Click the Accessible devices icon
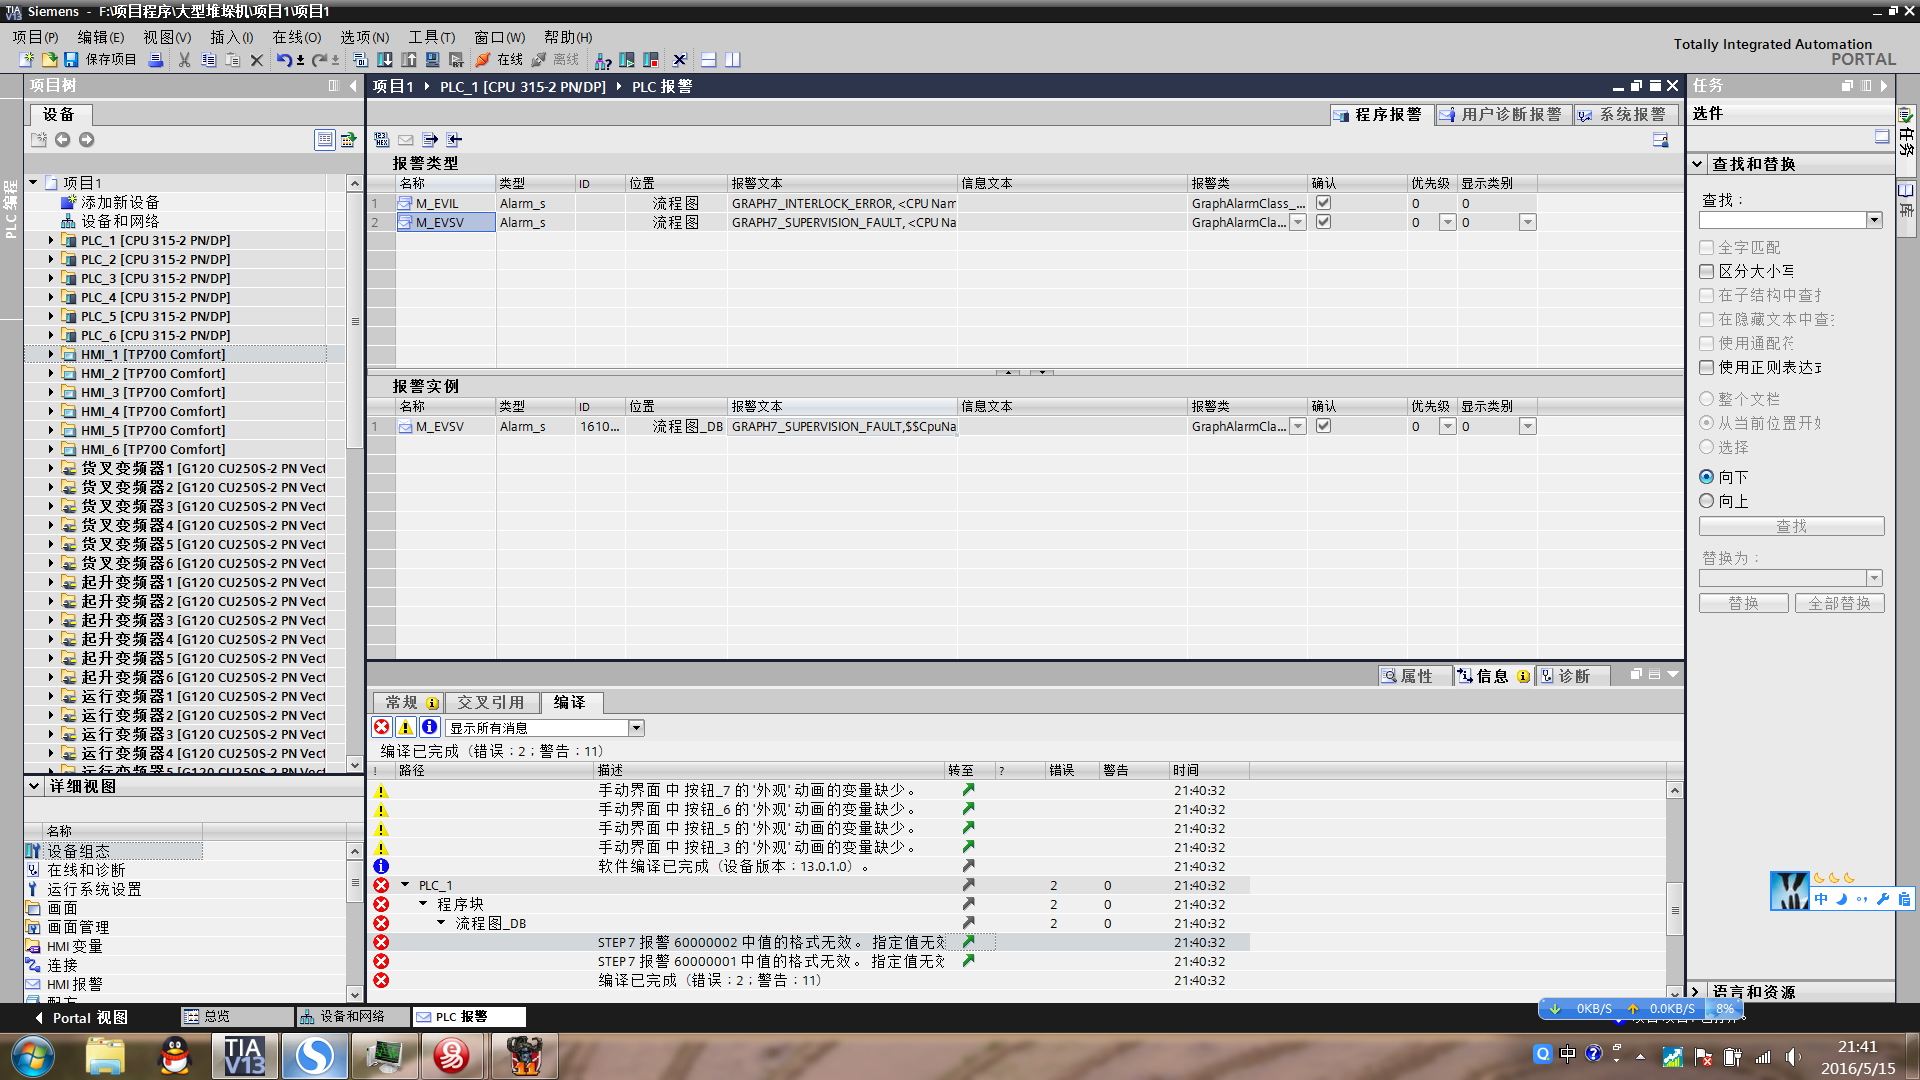The height and width of the screenshot is (1080, 1920). click(603, 60)
